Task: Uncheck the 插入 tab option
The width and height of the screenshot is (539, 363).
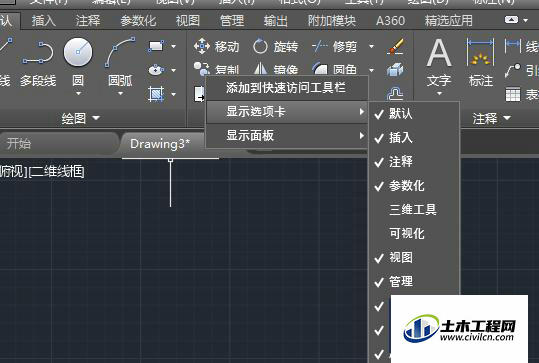Action: (414, 138)
